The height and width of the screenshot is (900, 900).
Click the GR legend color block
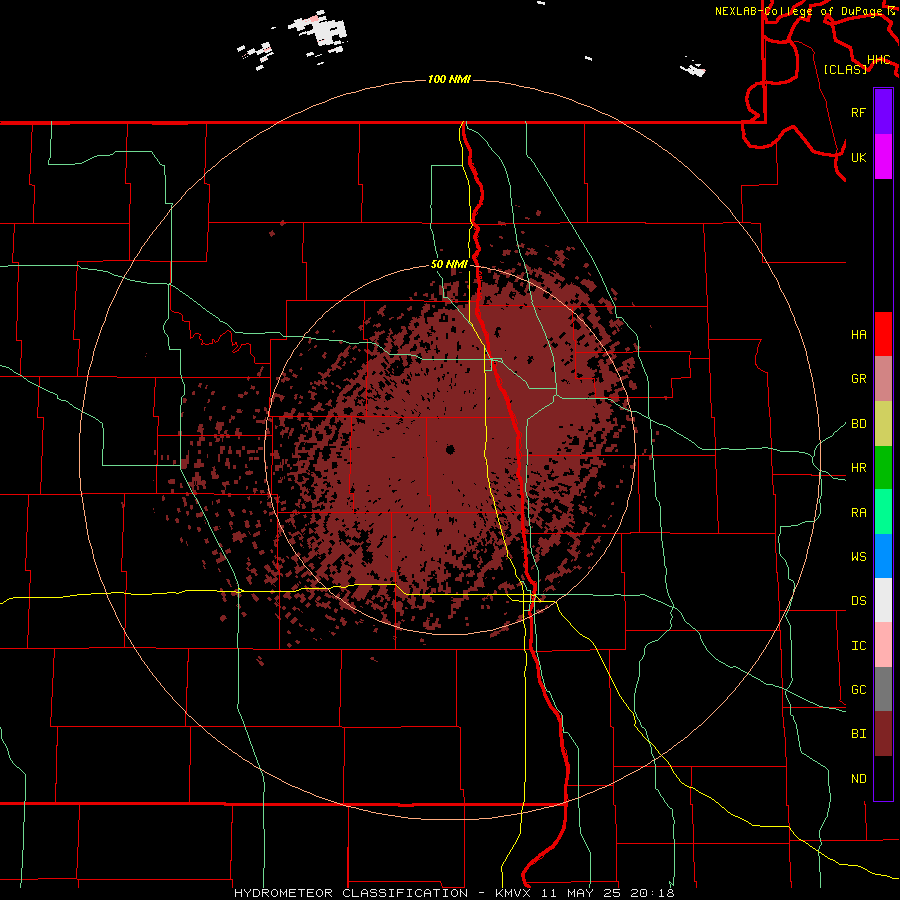[x=883, y=378]
